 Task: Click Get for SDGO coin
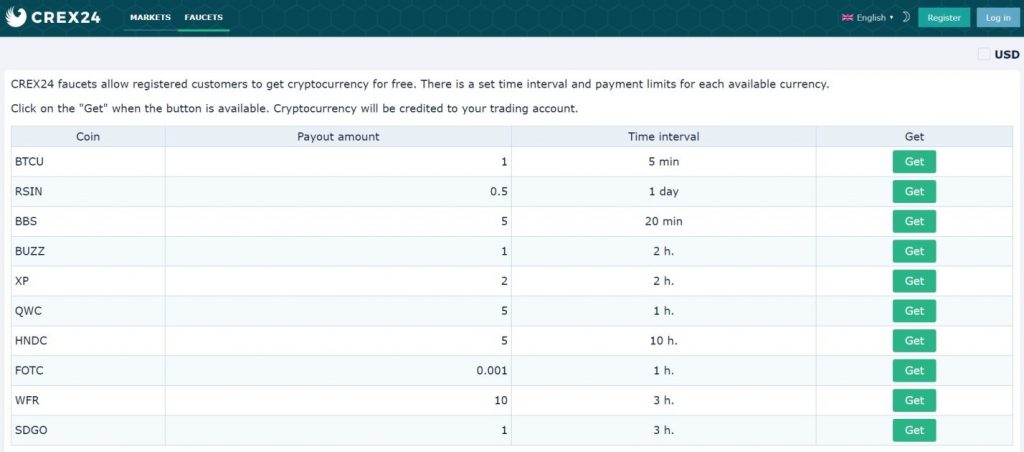[x=914, y=430]
